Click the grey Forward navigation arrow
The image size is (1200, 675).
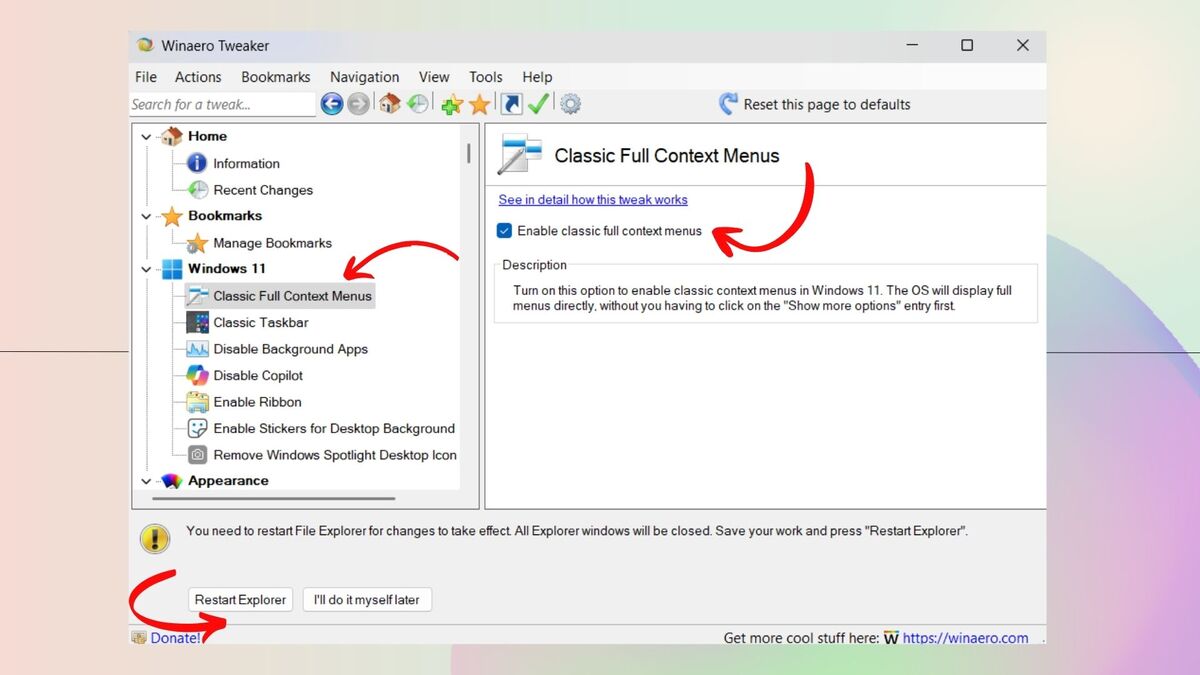[x=358, y=104]
